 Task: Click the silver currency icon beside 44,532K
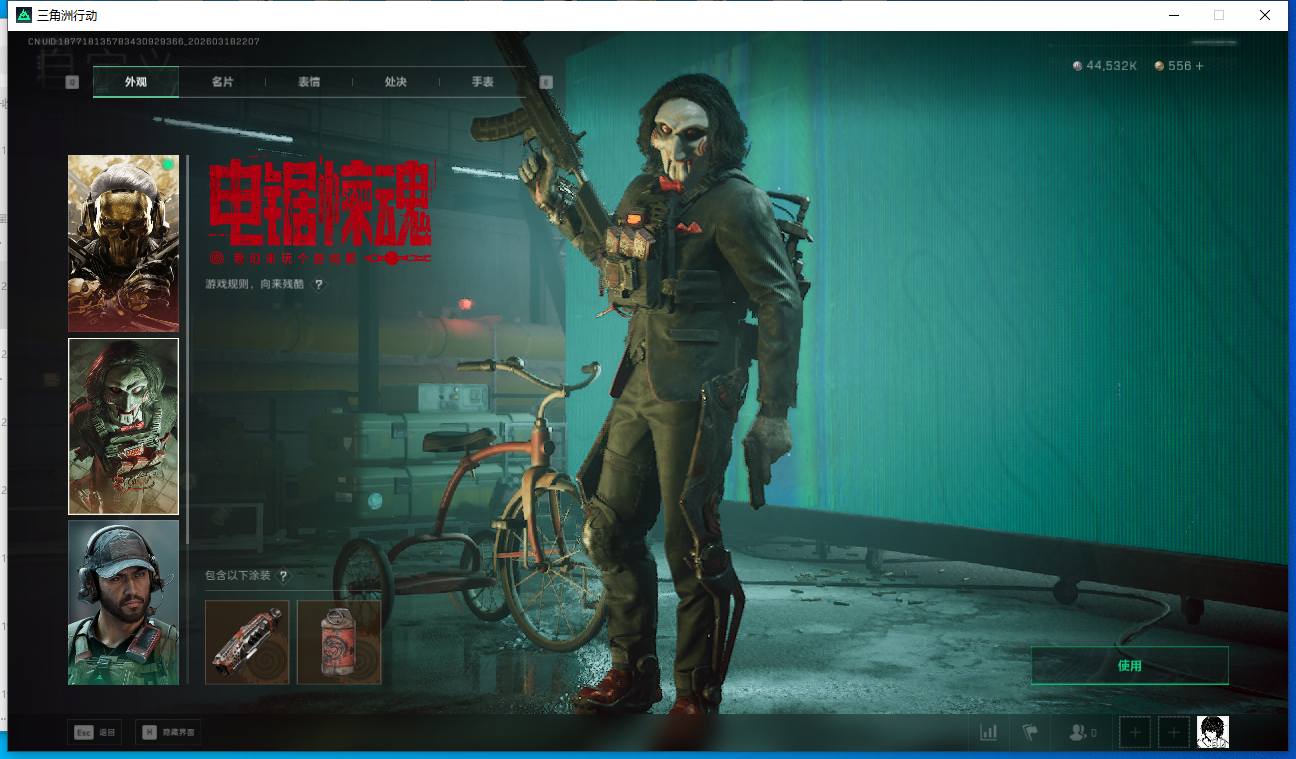click(x=1077, y=66)
